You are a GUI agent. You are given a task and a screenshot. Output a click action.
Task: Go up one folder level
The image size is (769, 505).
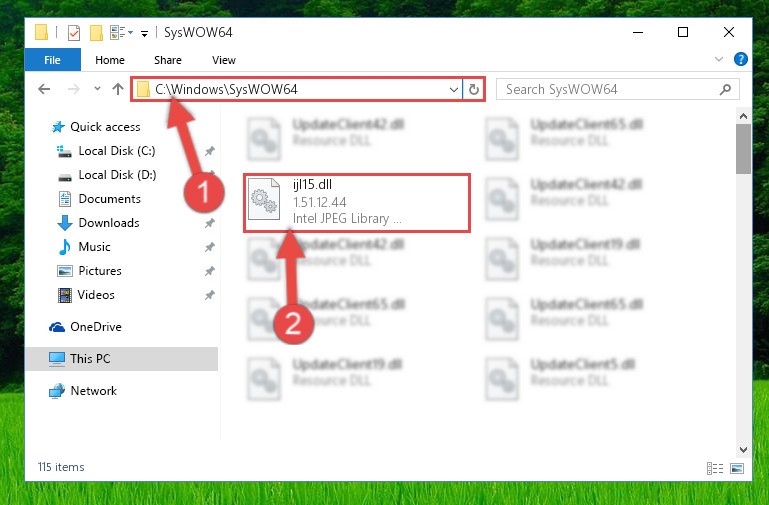pyautogui.click(x=118, y=89)
